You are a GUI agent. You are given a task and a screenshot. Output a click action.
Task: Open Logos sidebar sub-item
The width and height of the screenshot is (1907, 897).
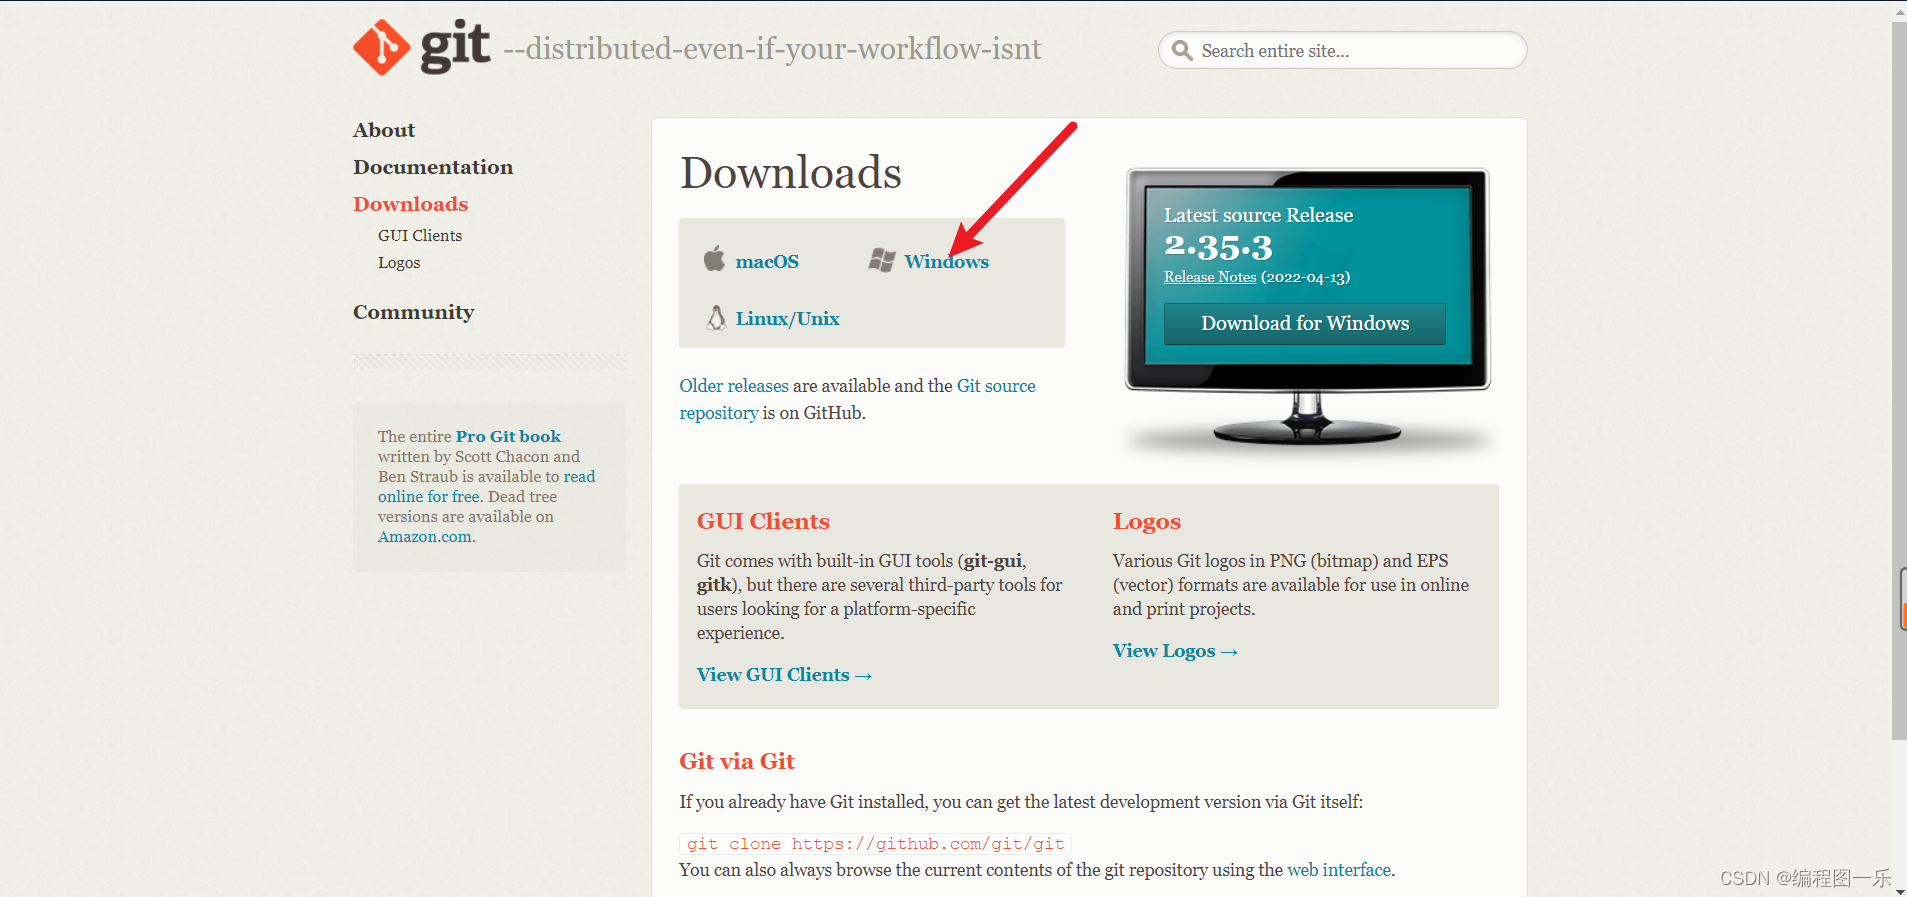(x=399, y=262)
